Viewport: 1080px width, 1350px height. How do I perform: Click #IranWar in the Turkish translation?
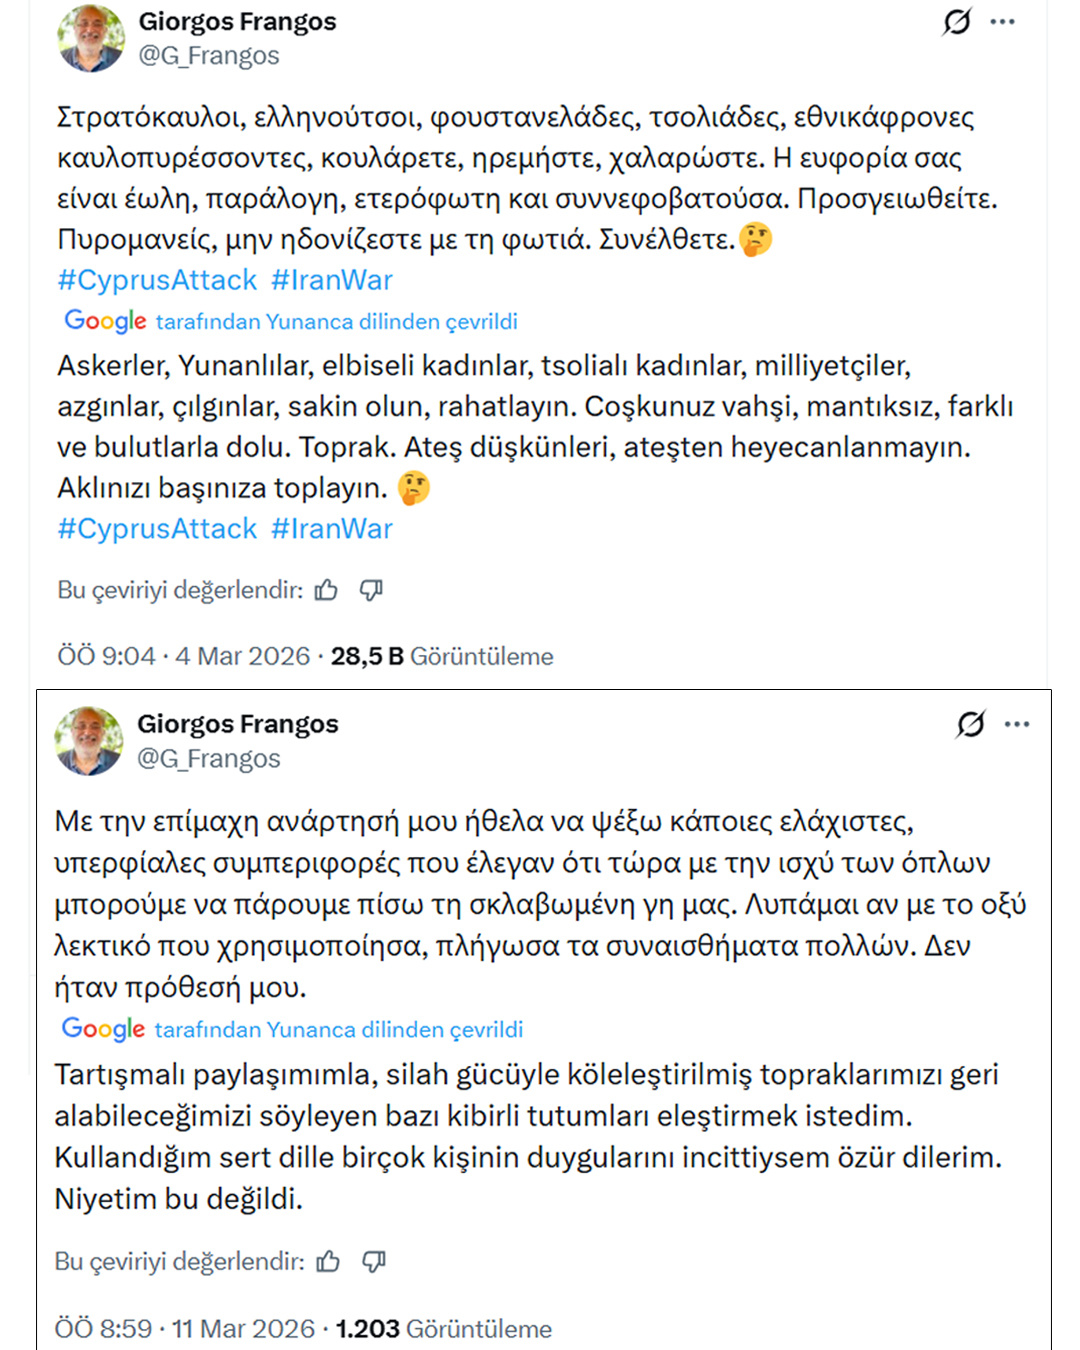(332, 529)
